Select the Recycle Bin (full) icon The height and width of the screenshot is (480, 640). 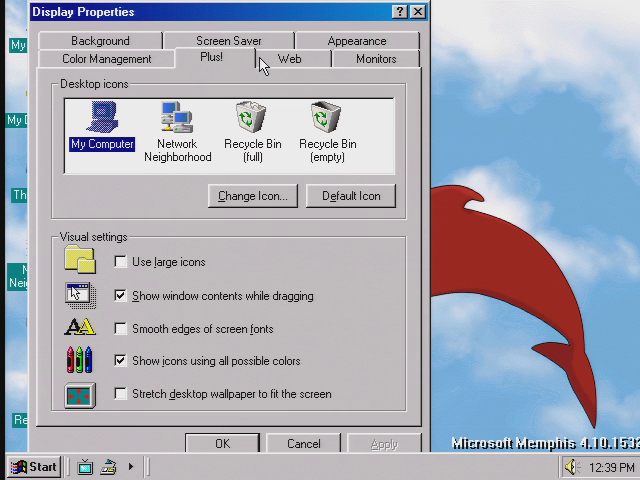tap(252, 132)
